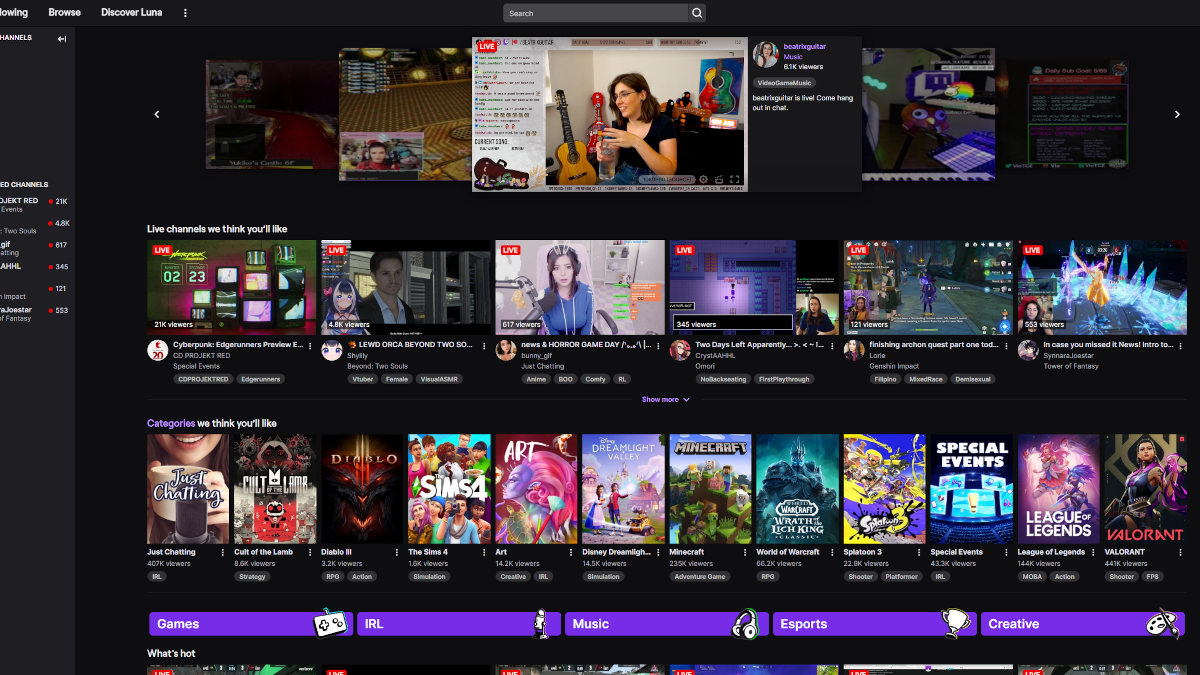This screenshot has height=675, width=1200.
Task: Open the three-dot More menu beside Discover Luna
Action: [x=185, y=13]
